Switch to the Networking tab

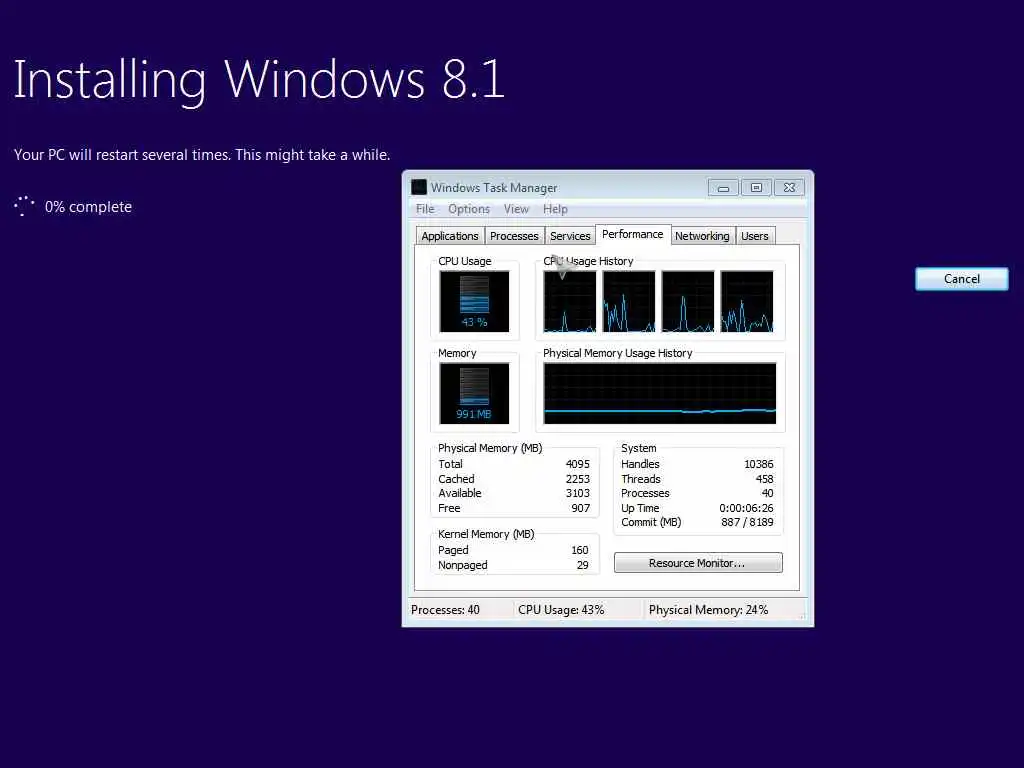point(702,236)
